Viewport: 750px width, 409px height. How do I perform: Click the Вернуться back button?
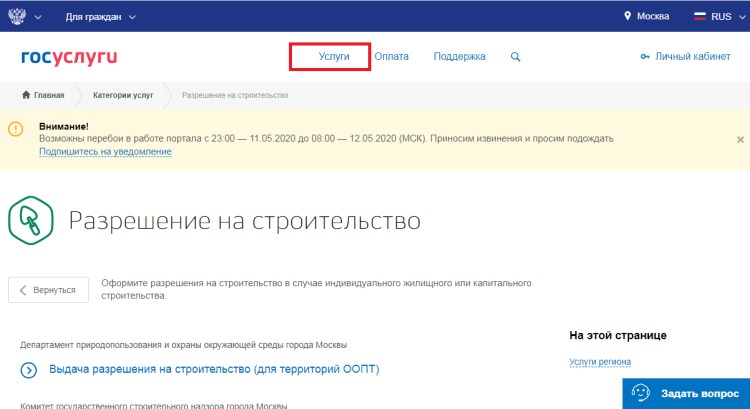[x=48, y=290]
